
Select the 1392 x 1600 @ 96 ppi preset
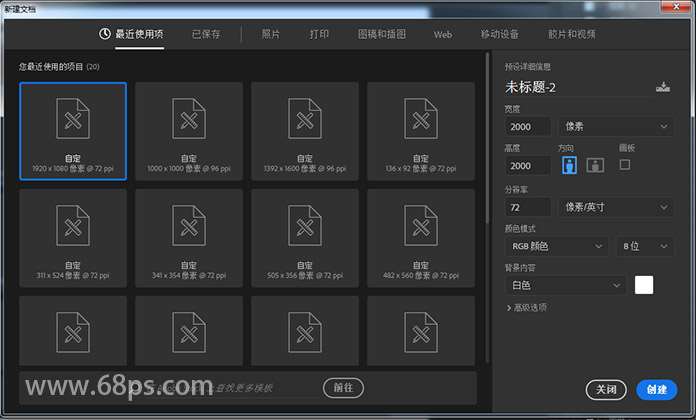coord(305,131)
